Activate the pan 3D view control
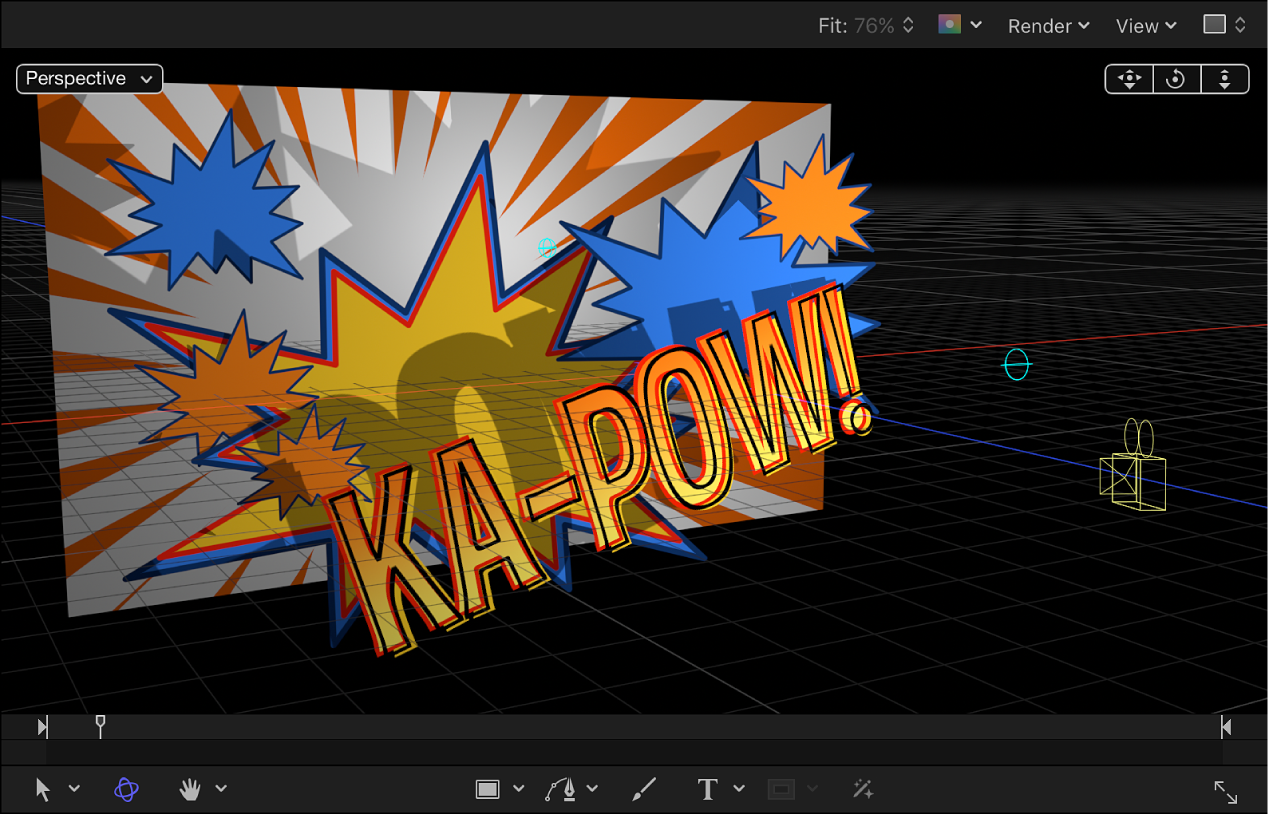The height and width of the screenshot is (814, 1270). pos(1128,78)
